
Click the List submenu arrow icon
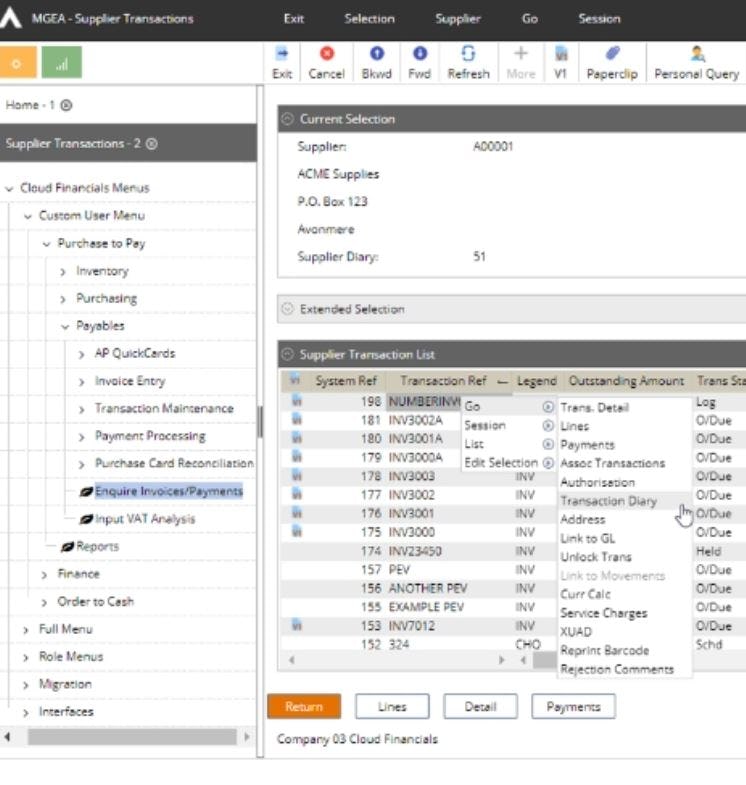548,444
